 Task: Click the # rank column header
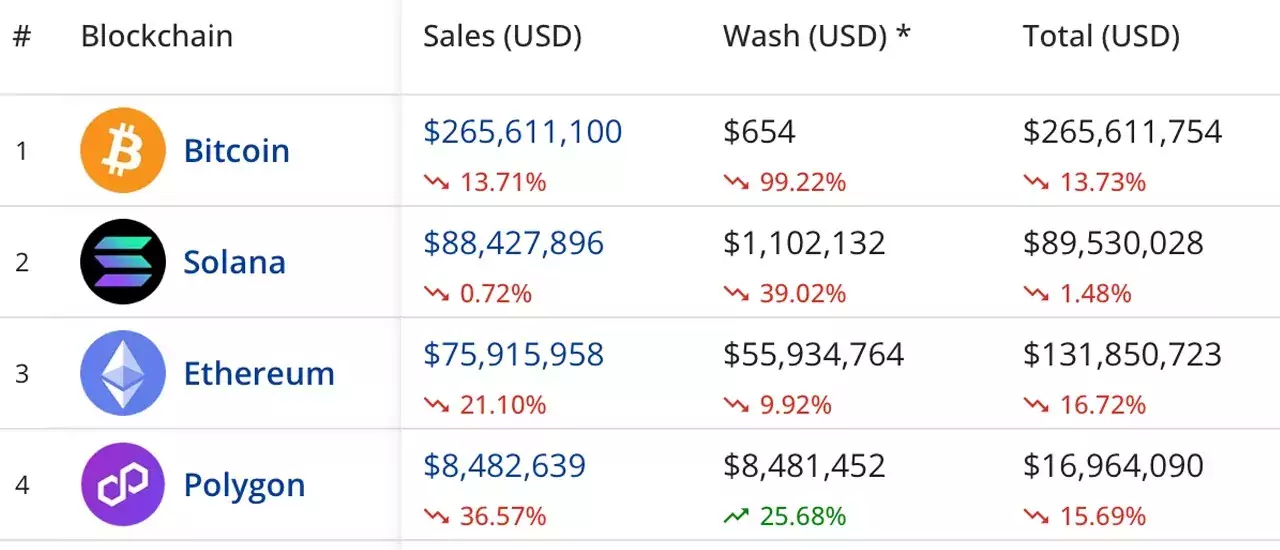click(22, 37)
